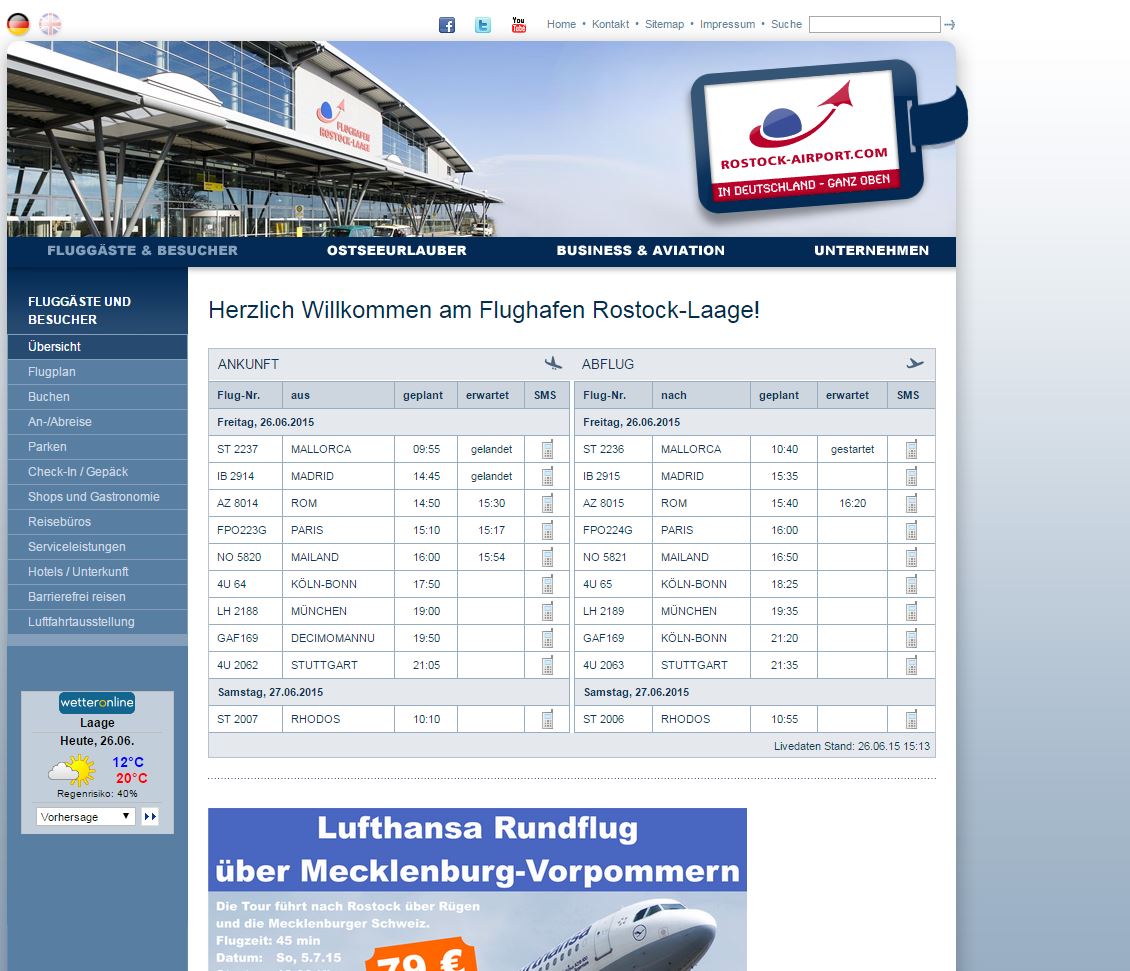Submit search with the arrow icon
This screenshot has width=1130, height=971.
click(950, 25)
